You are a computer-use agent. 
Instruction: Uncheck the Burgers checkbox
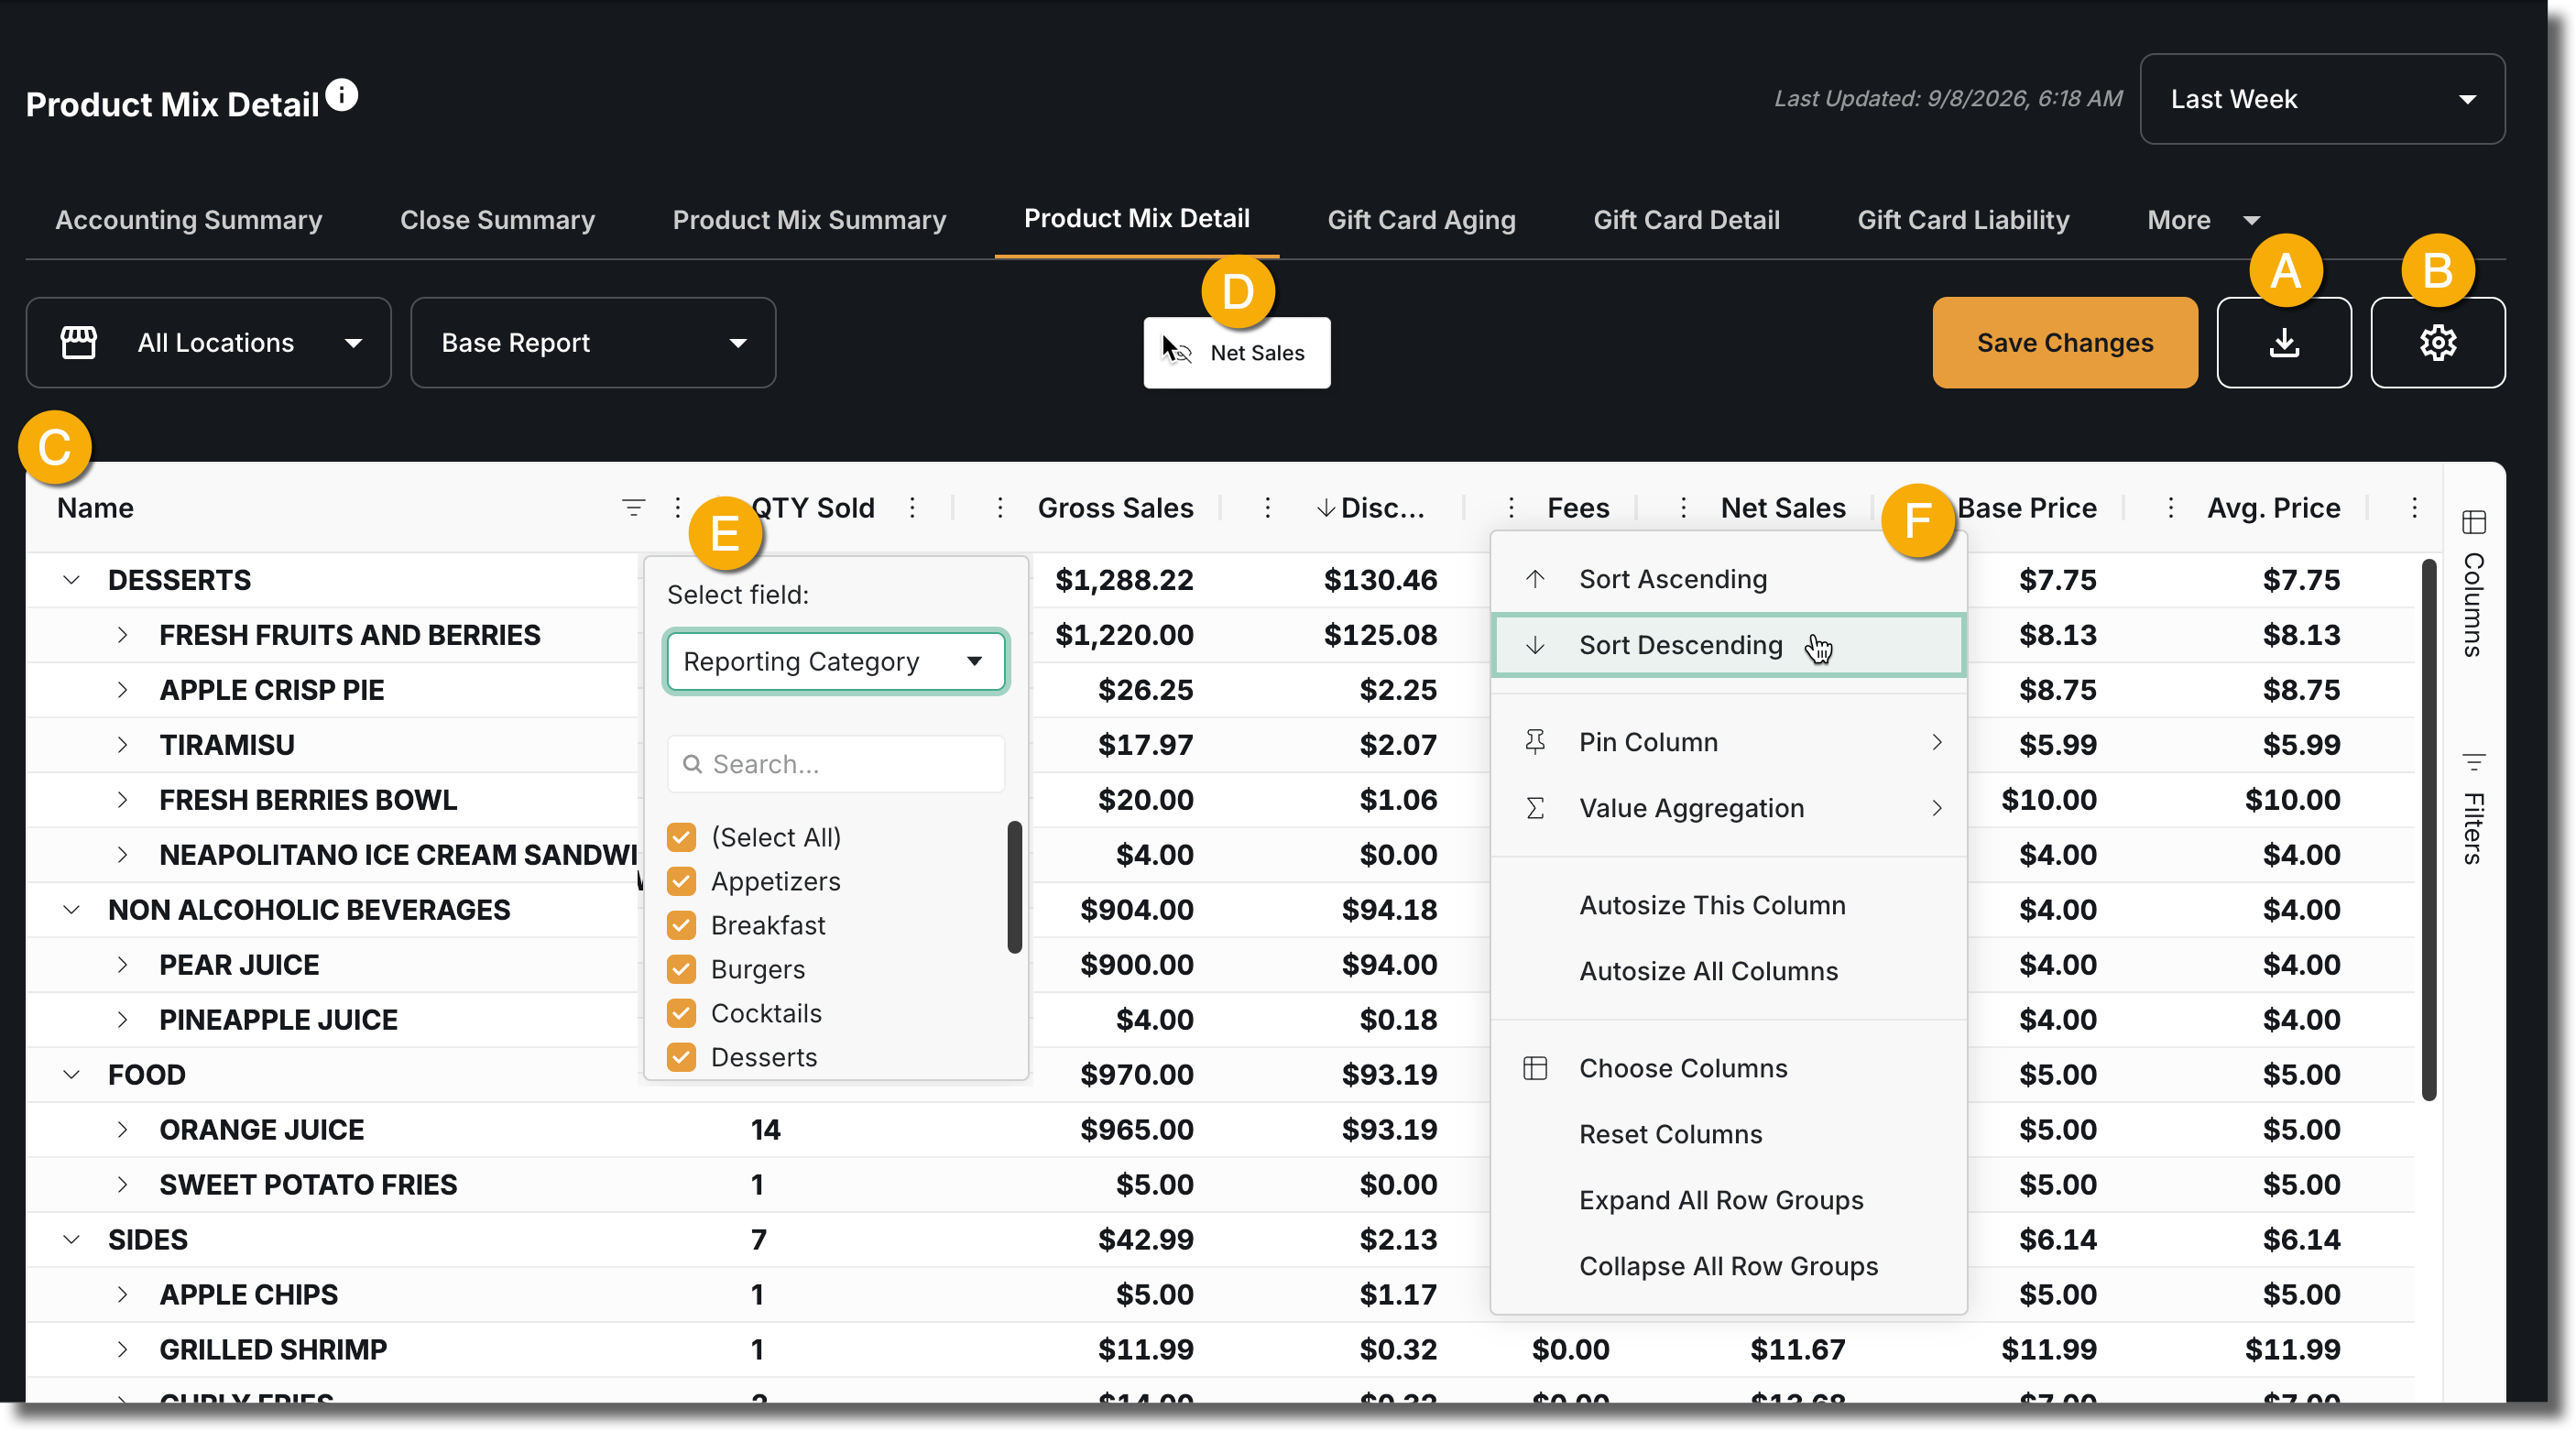(682, 969)
